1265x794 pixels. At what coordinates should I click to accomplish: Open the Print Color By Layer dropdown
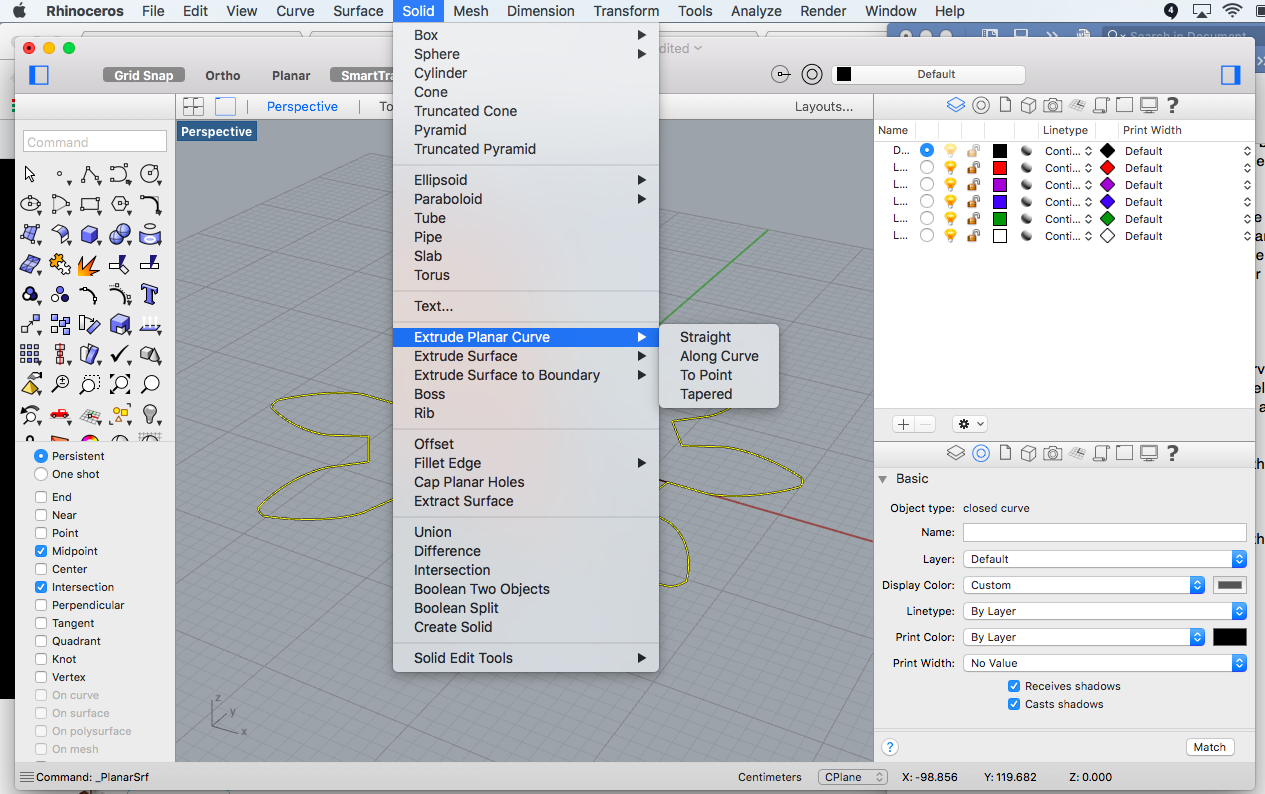pos(1084,637)
